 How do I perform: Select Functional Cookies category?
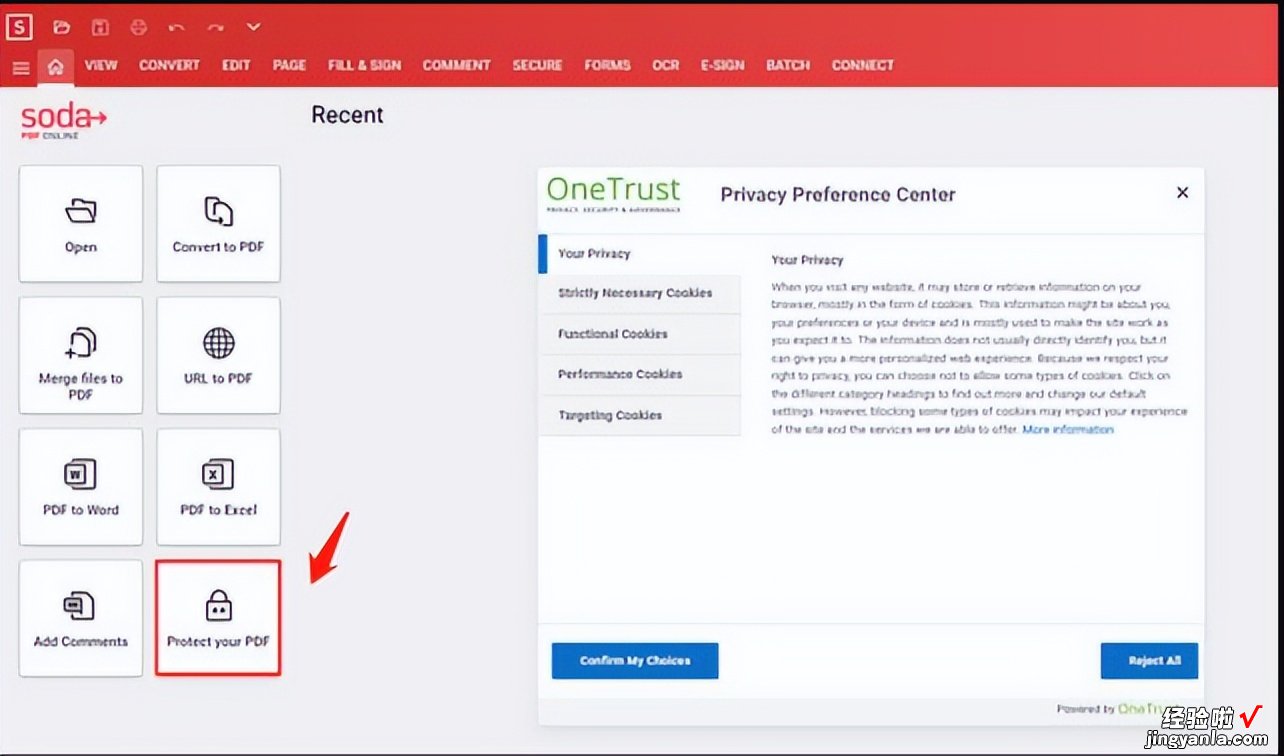640,334
